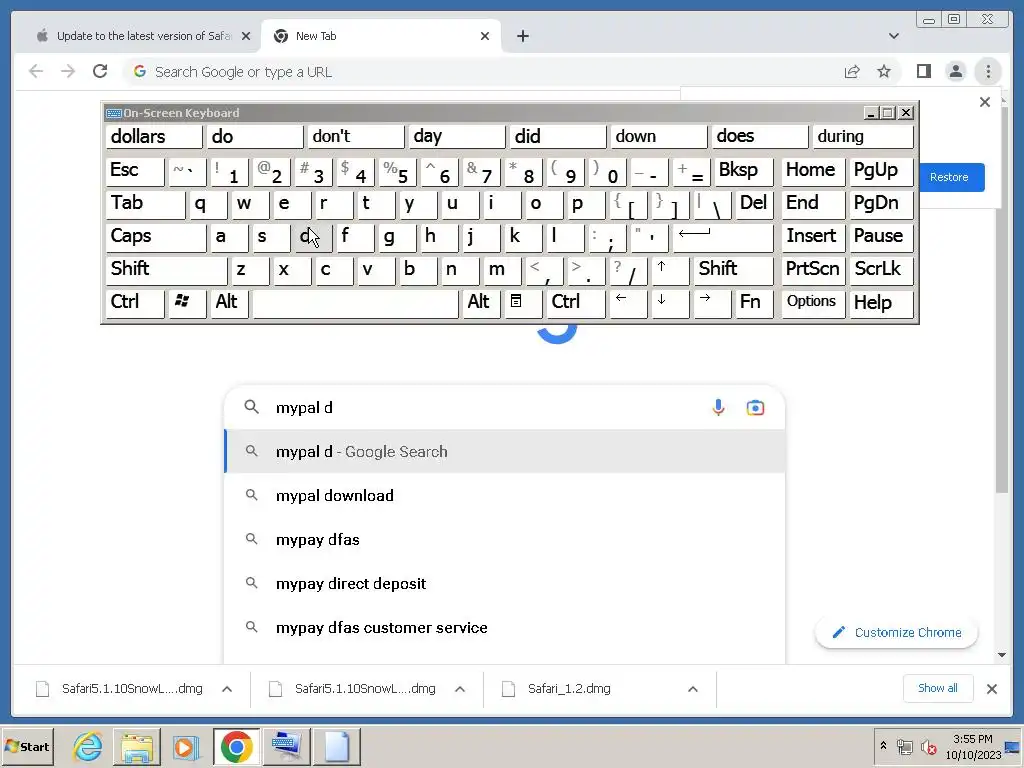Image resolution: width=1024 pixels, height=768 pixels.
Task: Select the 'mypal download' suggestion
Action: pos(504,495)
